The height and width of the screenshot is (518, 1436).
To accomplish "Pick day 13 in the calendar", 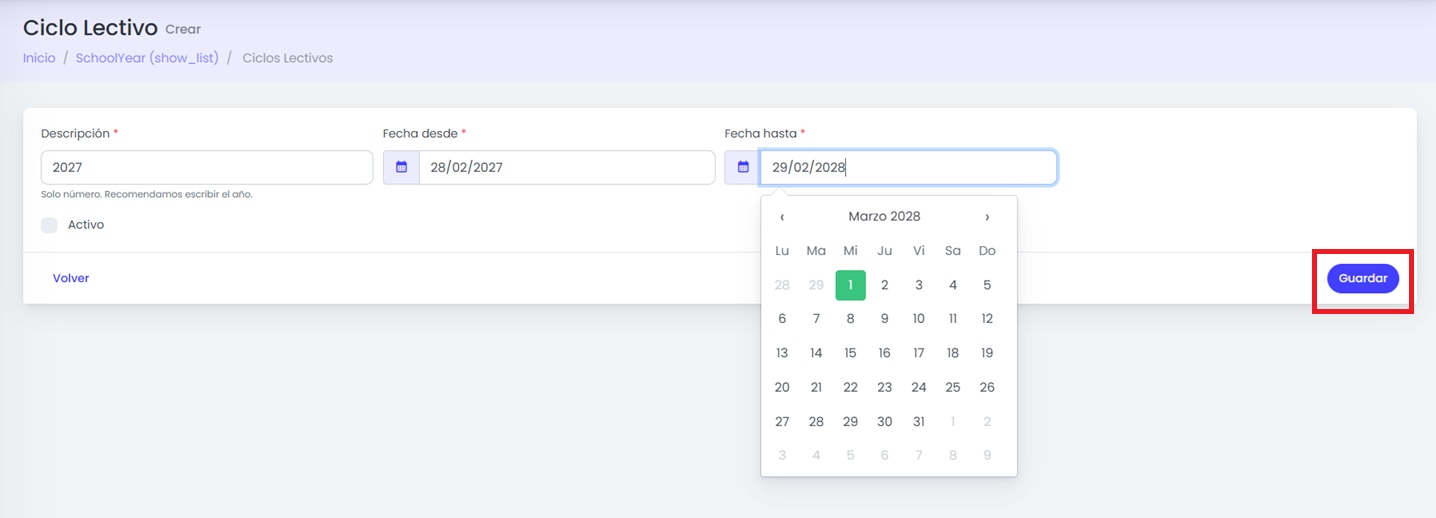I will (x=782, y=353).
